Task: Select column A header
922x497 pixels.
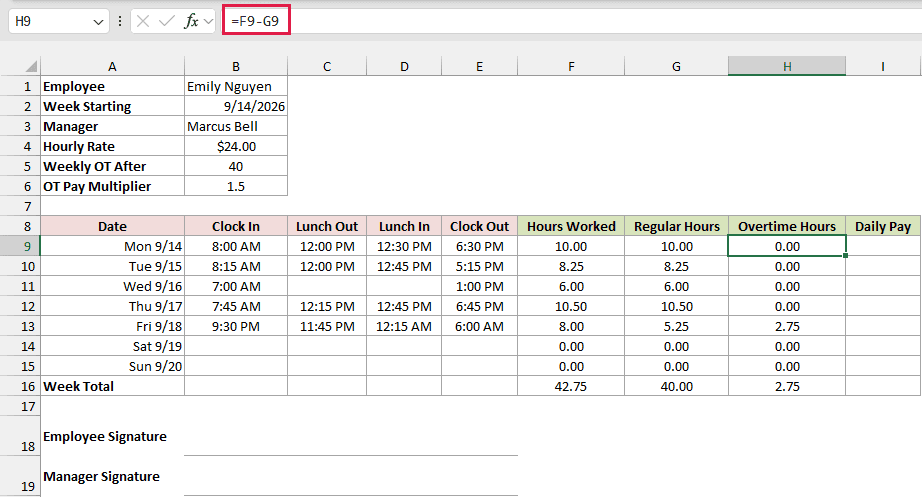Action: (112, 66)
